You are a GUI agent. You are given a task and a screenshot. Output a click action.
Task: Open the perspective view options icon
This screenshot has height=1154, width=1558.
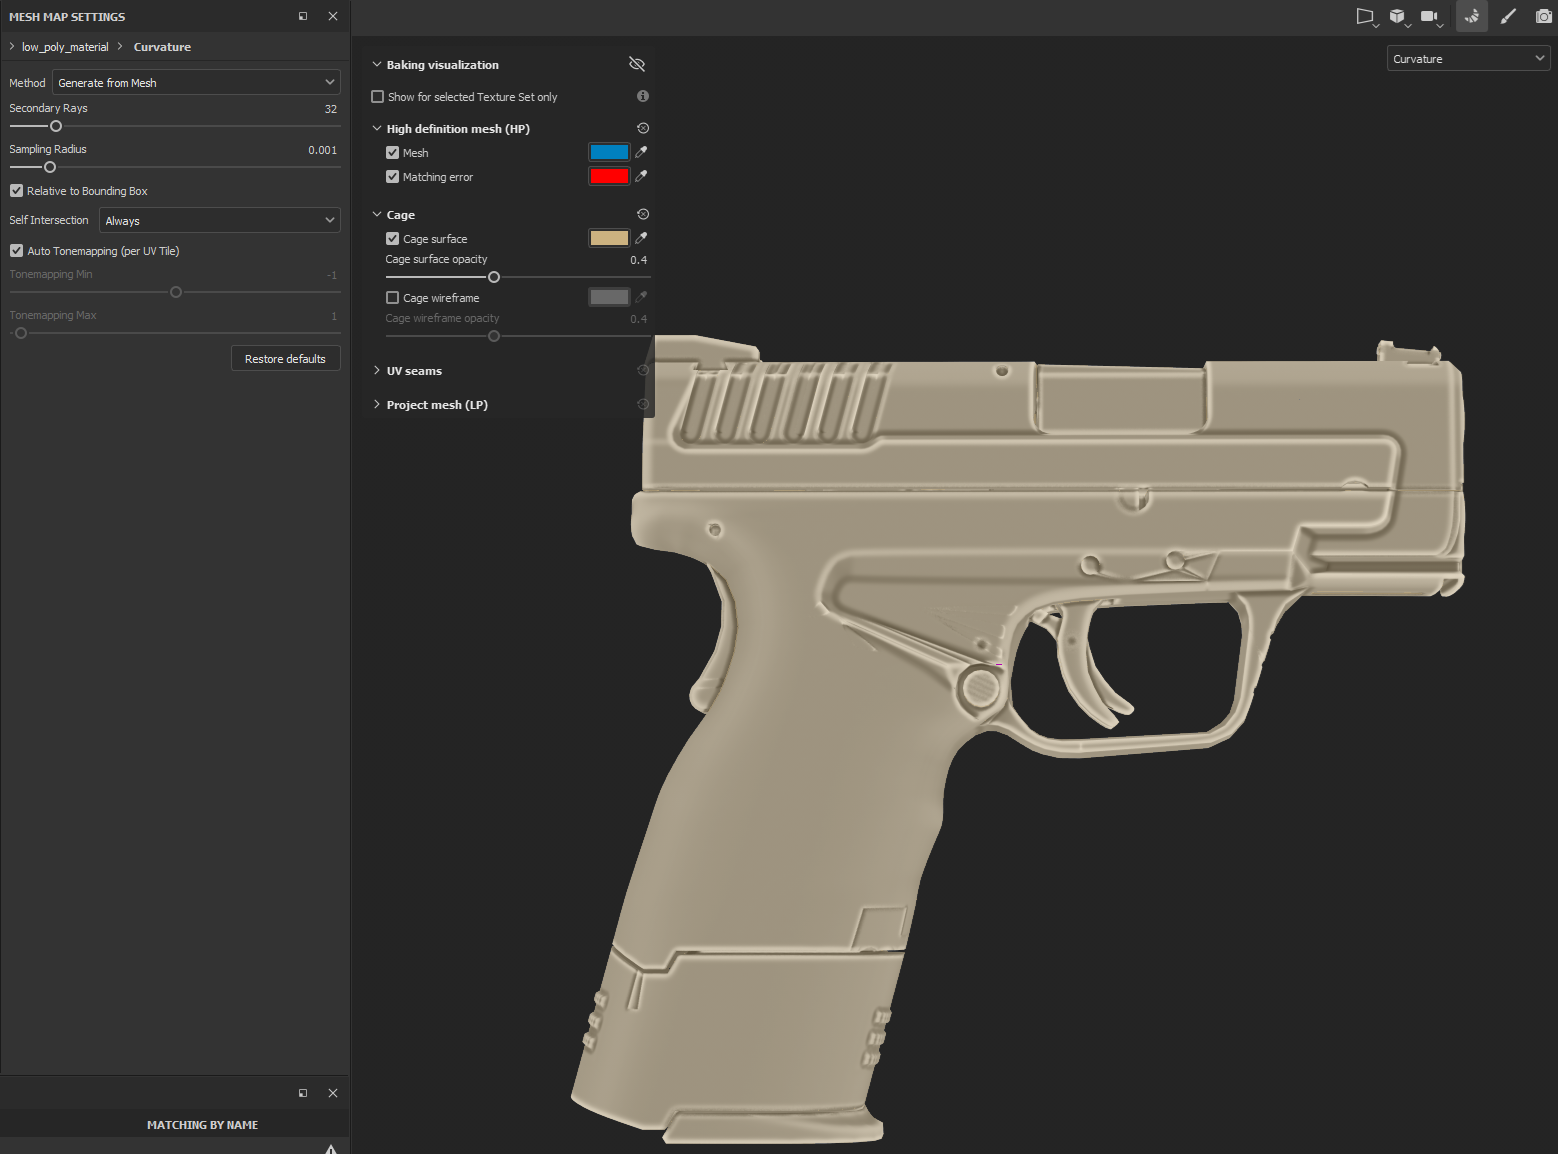1365,16
